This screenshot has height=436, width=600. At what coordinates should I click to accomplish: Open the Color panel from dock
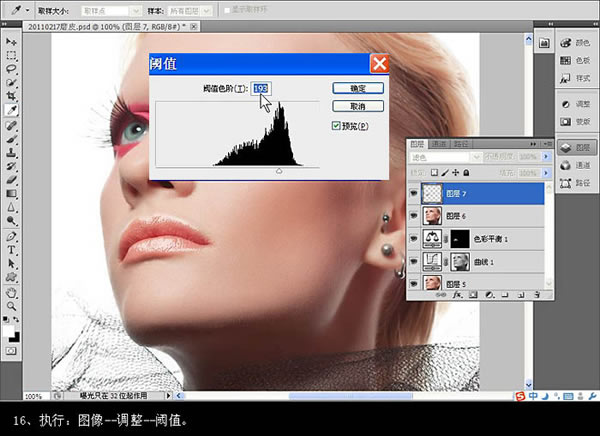[575, 42]
